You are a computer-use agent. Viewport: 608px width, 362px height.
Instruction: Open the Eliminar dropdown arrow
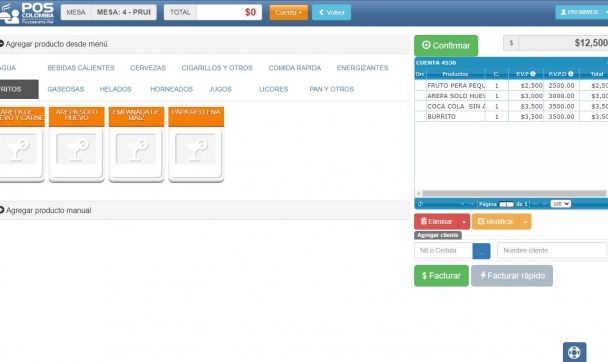point(464,222)
